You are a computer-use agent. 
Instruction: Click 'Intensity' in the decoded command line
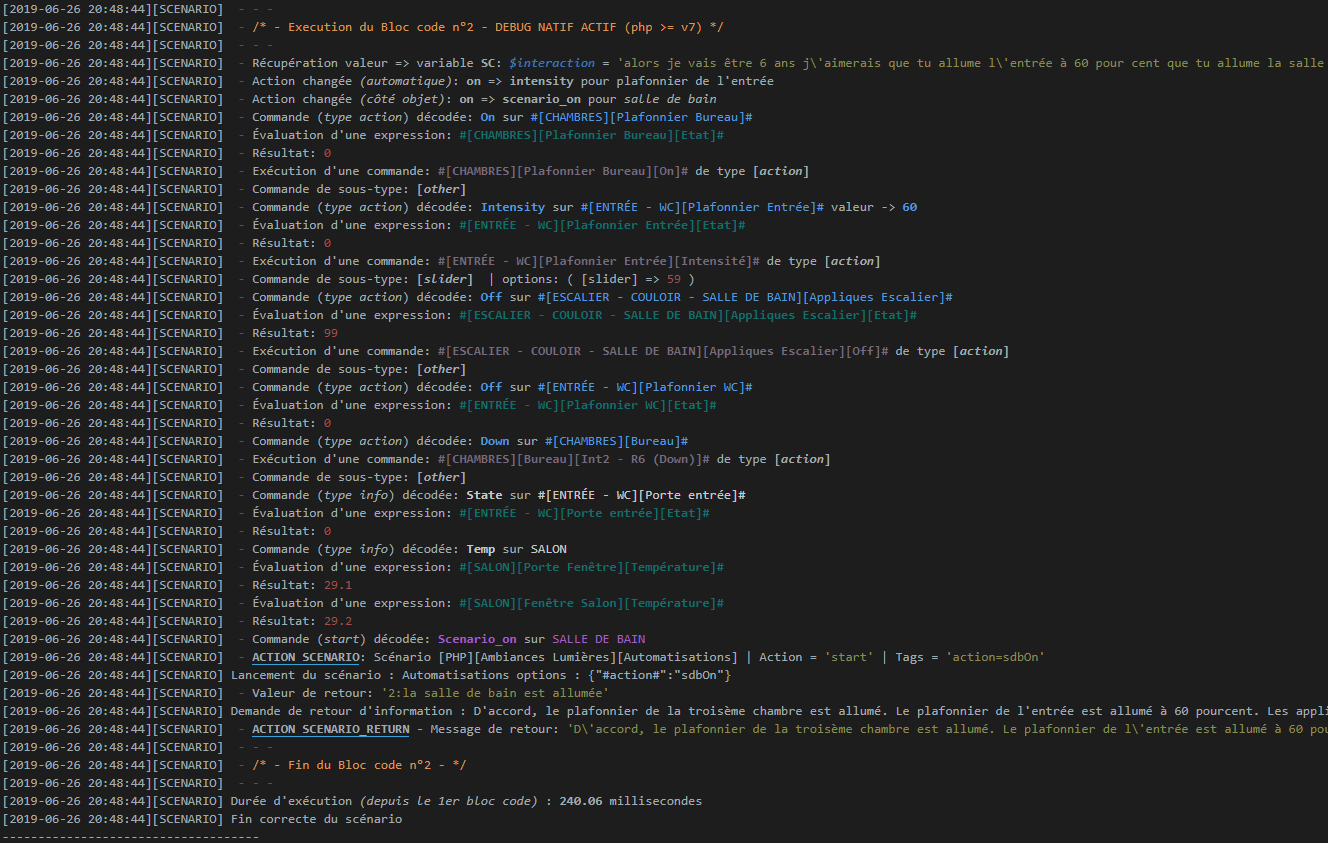(513, 207)
